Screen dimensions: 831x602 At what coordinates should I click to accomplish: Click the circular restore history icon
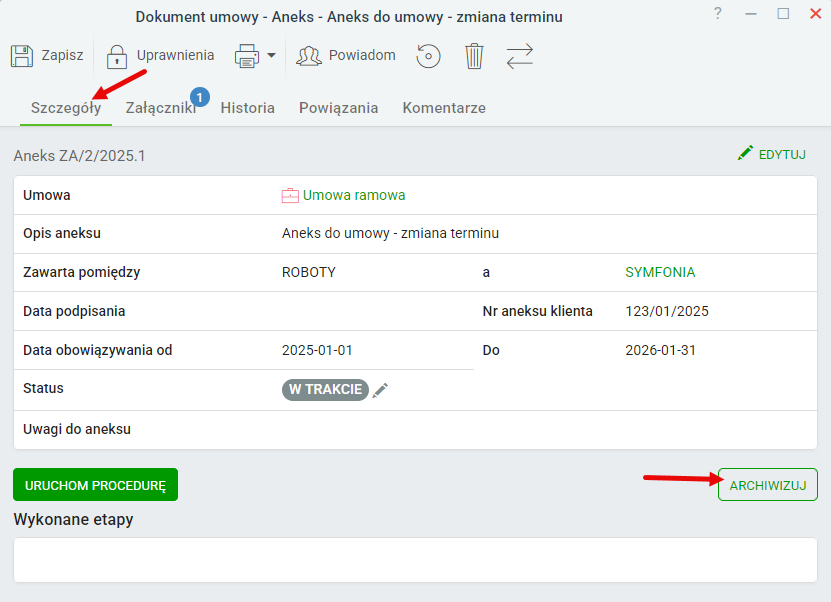428,56
